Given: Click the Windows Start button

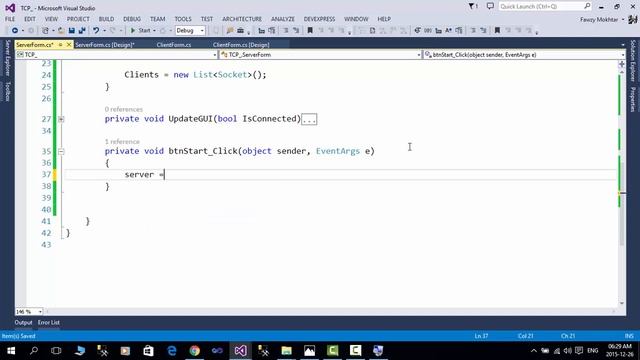Looking at the screenshot, I should (11, 351).
